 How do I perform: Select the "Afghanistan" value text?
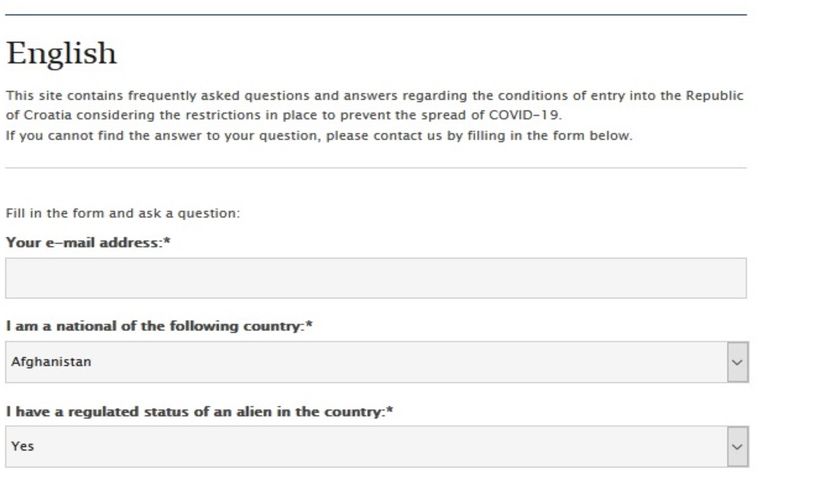click(51, 362)
